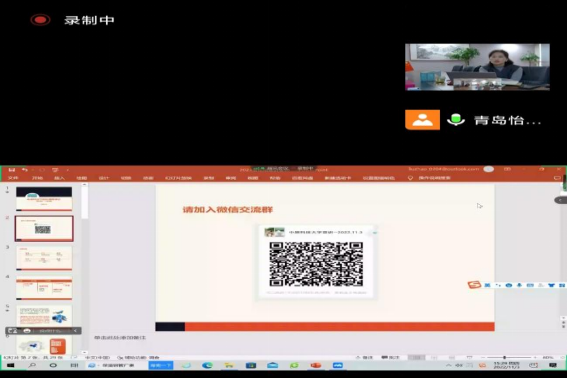
Task: Open PowerPoint icon on the taskbar
Action: click(x=316, y=365)
